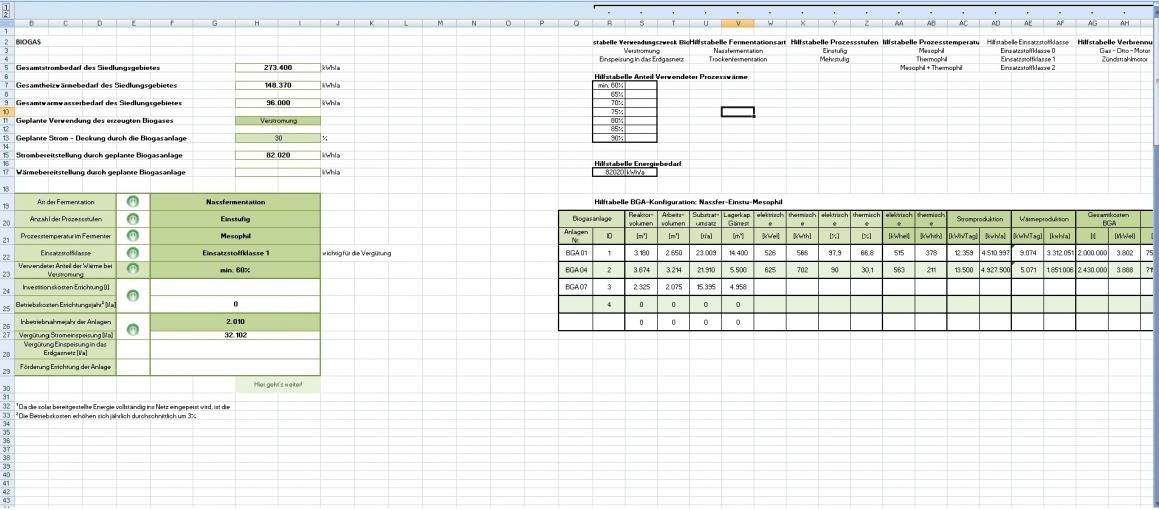Click the 4.510.997 Stromproduktion cell
Image resolution: width=1159 pixels, height=510 pixels.
[995, 252]
